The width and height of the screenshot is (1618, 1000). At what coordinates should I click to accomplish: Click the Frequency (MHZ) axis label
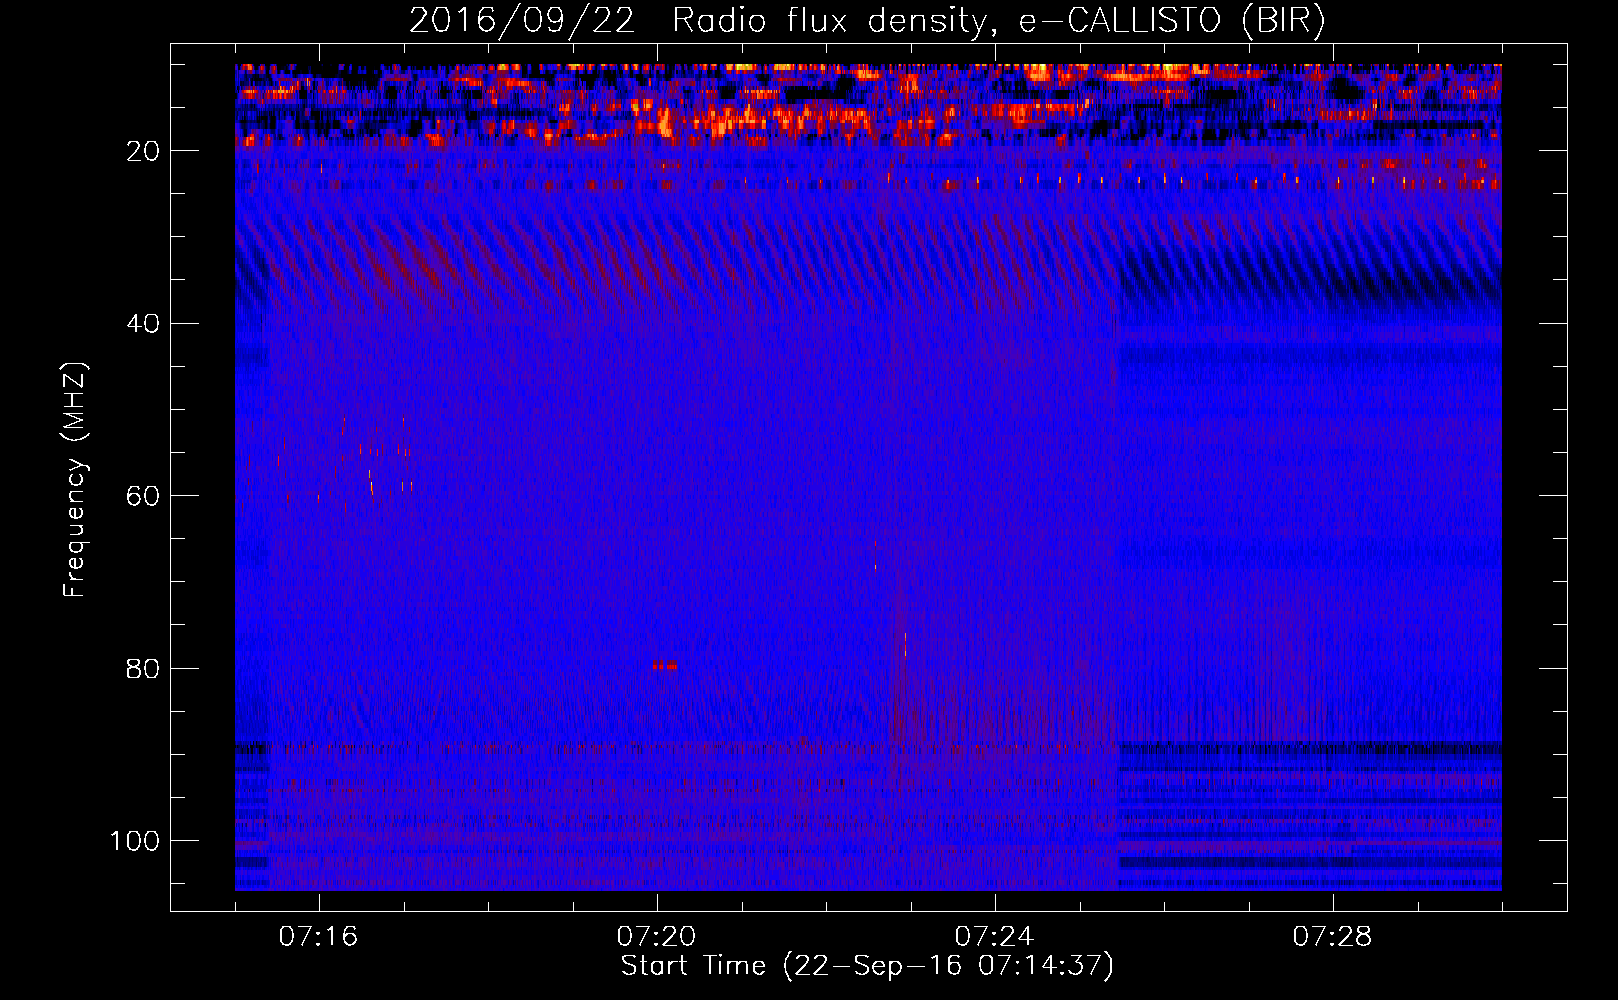[75, 480]
